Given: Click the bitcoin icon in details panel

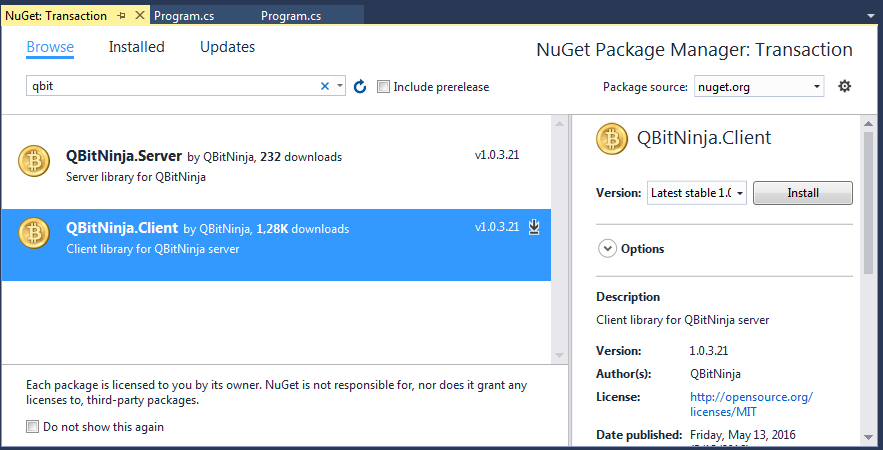Looking at the screenshot, I should pyautogui.click(x=612, y=139).
